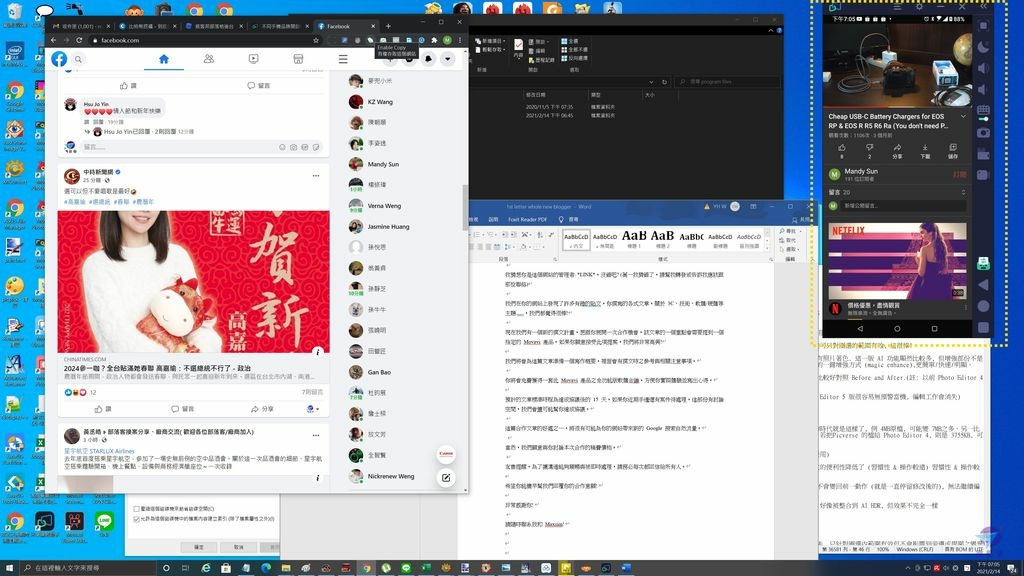Switch to the Gmail browser tab

click(x=81, y=26)
